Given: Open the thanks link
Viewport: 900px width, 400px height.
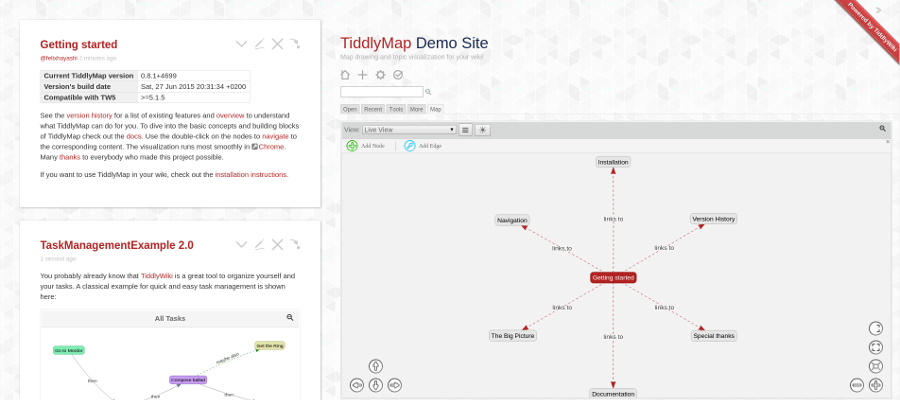Looking at the screenshot, I should click(x=69, y=157).
